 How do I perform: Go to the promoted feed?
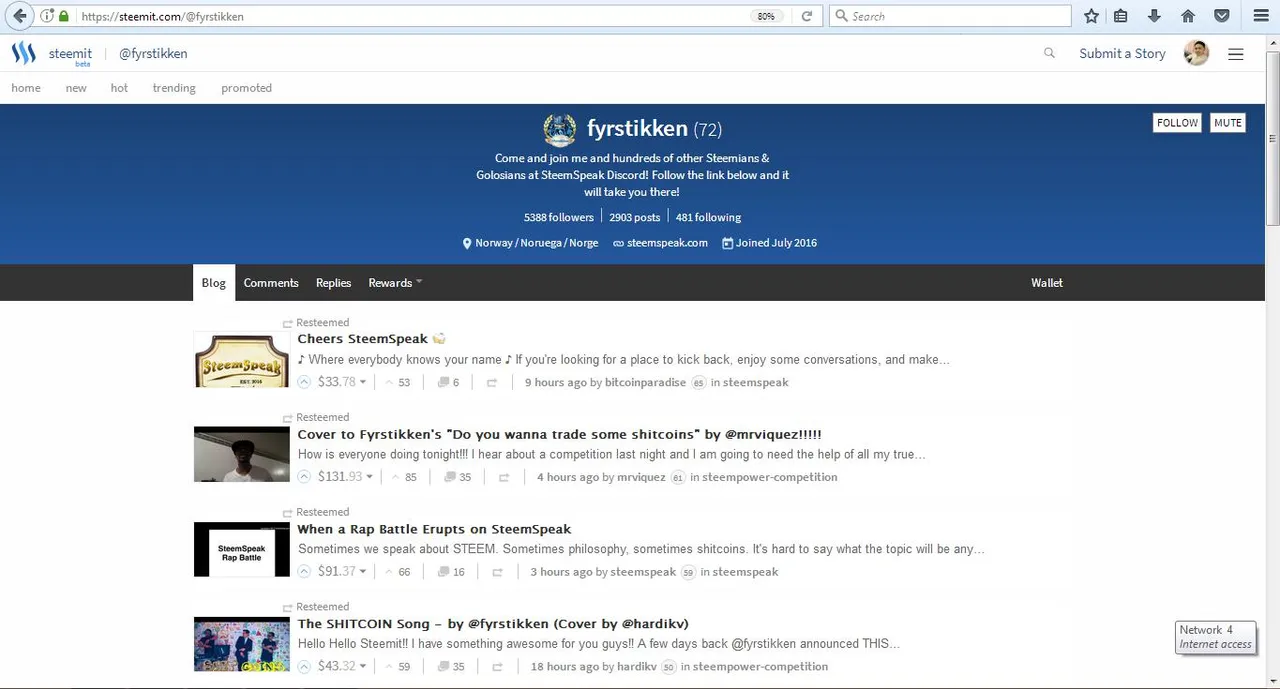click(x=246, y=88)
